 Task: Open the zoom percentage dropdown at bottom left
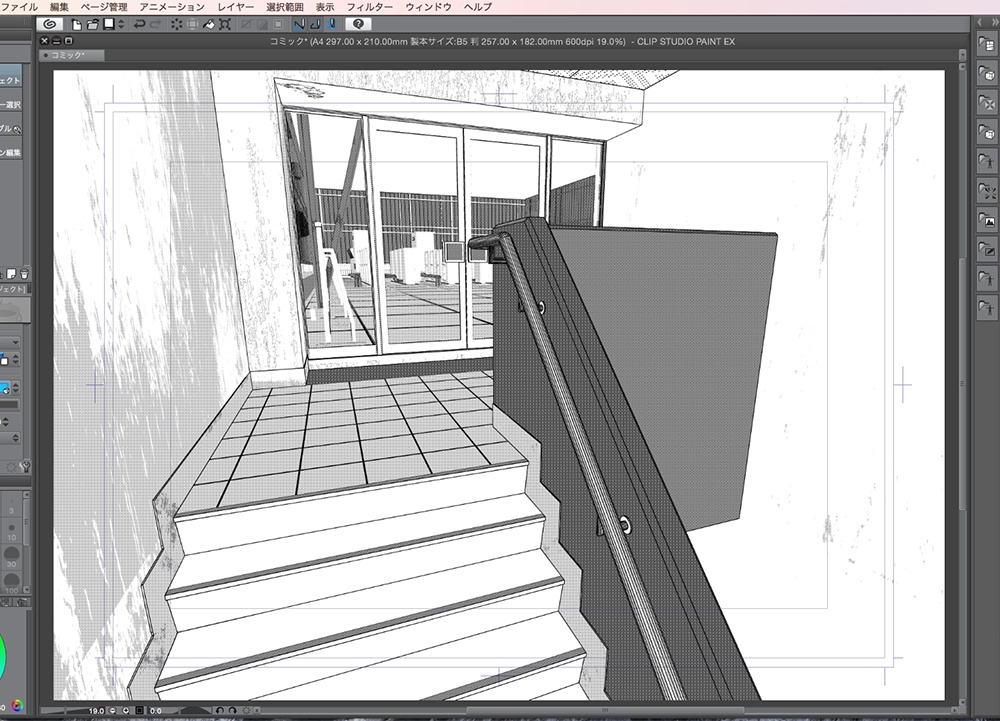tap(97, 711)
